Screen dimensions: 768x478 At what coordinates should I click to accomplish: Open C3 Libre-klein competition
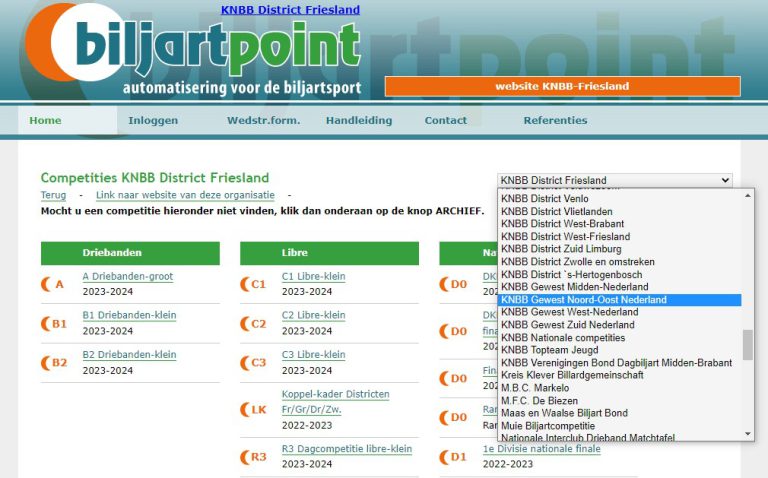tap(313, 355)
